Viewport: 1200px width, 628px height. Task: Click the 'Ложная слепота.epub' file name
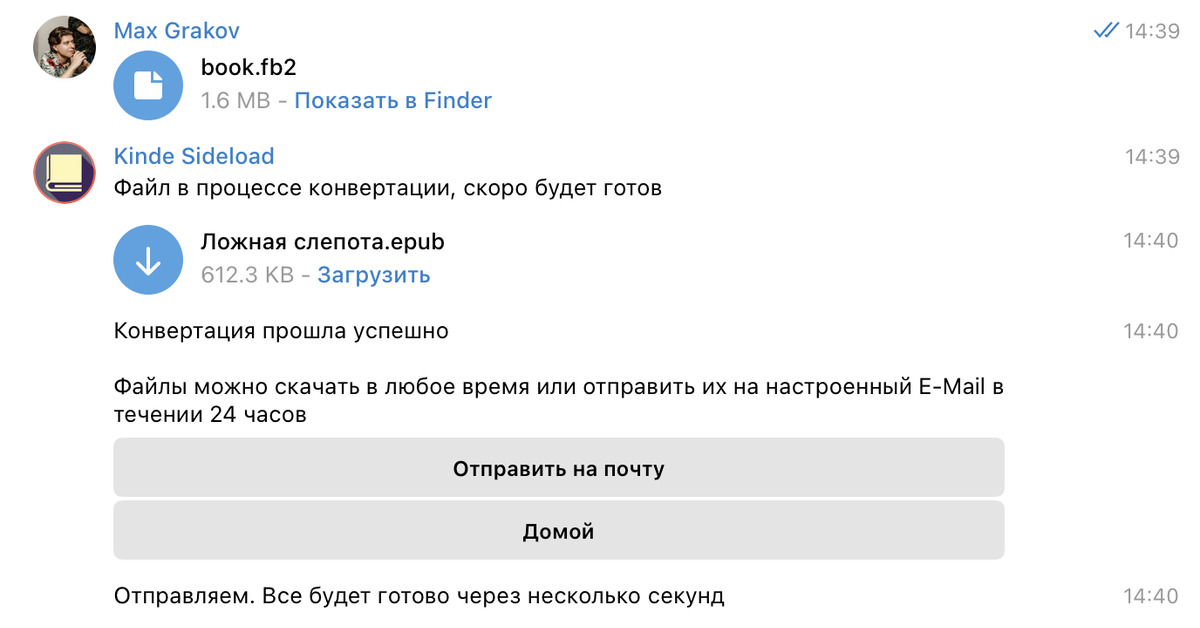coord(323,242)
